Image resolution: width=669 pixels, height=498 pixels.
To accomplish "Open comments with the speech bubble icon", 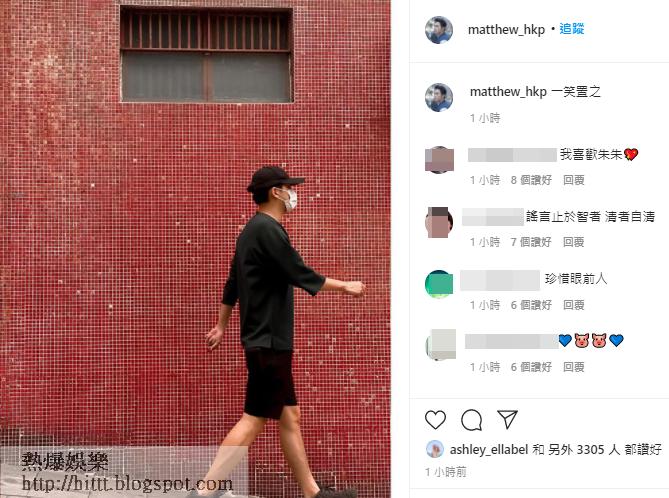I will click(x=471, y=419).
